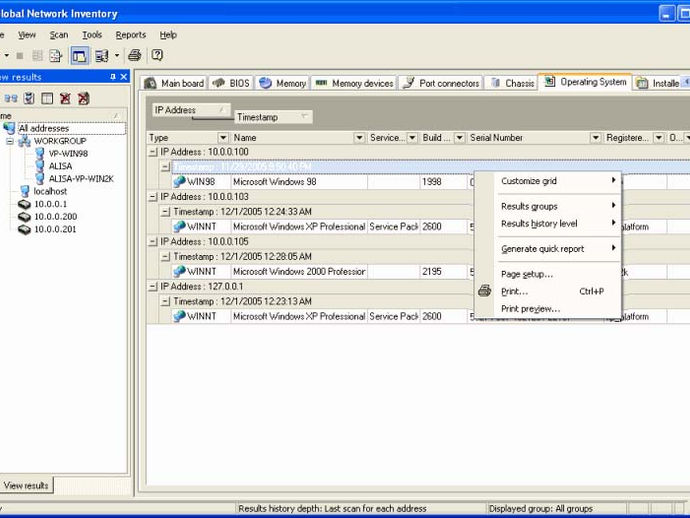Image resolution: width=690 pixels, height=518 pixels.
Task: Toggle the View results pane toolbar button
Action: 80,56
